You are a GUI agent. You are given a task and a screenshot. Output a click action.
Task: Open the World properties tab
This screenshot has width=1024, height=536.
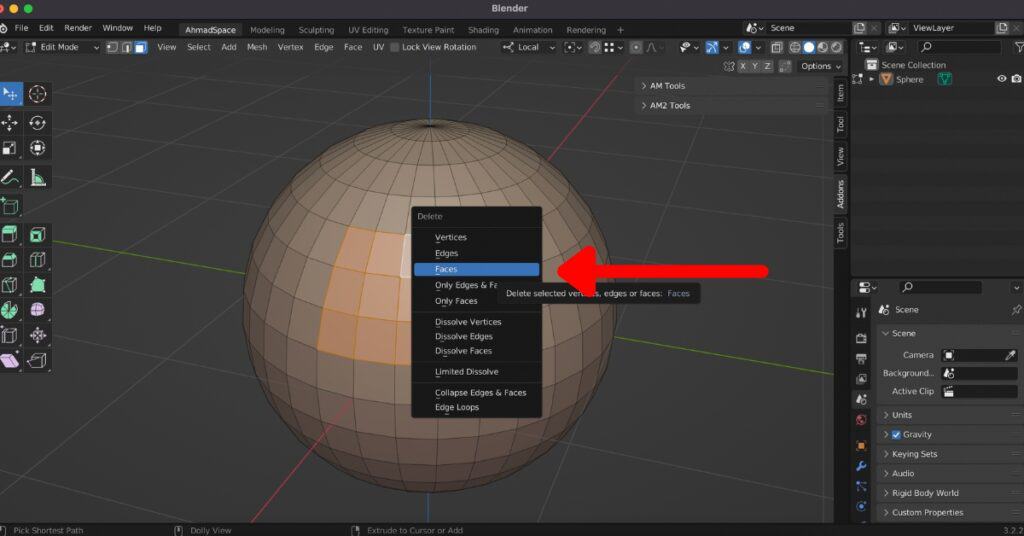click(861, 420)
